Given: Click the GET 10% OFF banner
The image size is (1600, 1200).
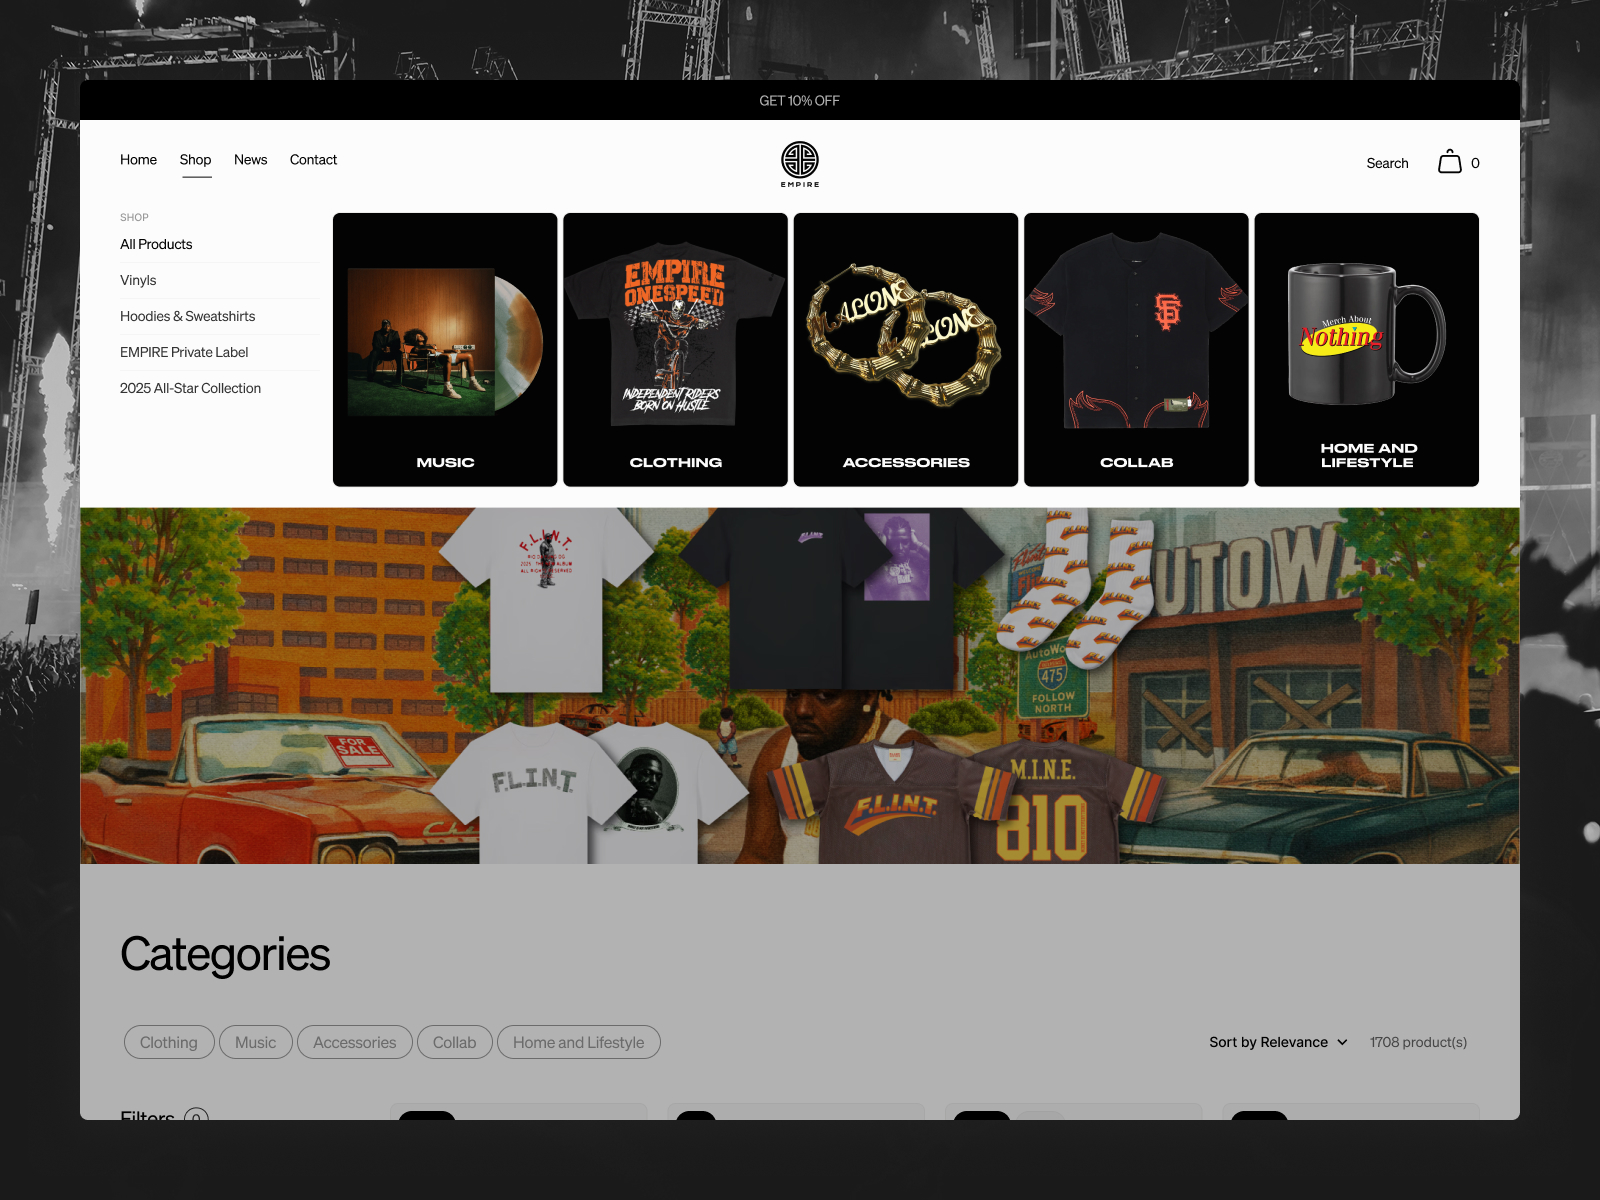Looking at the screenshot, I should 800,100.
